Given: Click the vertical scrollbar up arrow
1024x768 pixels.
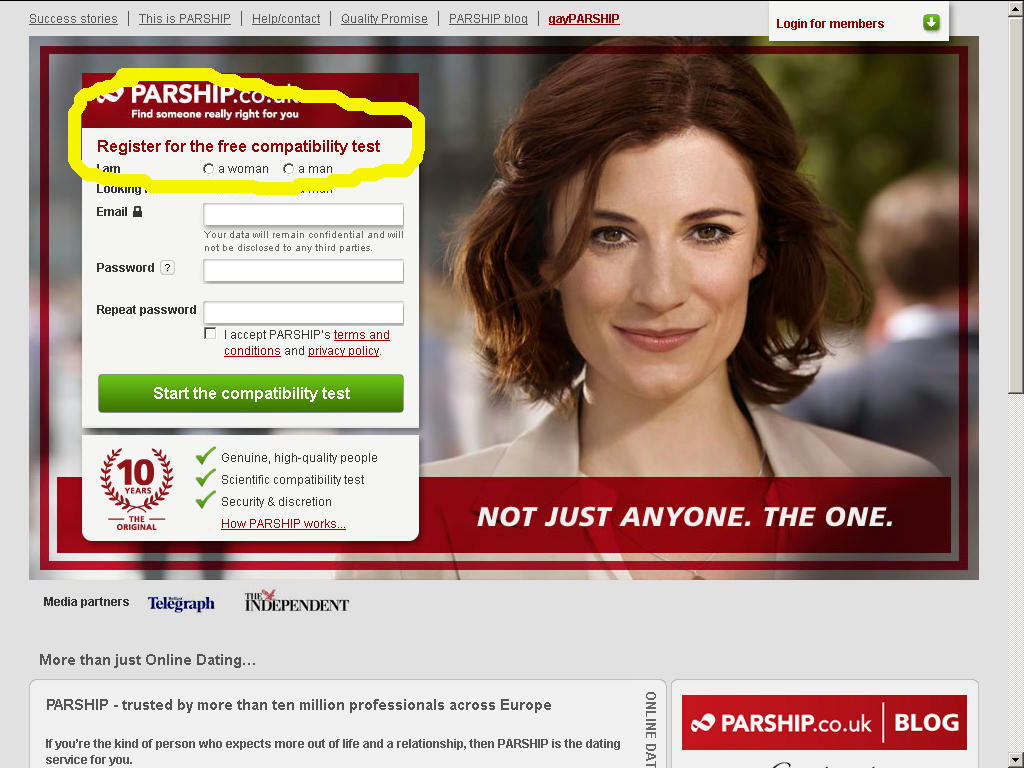Looking at the screenshot, I should coord(1016,8).
